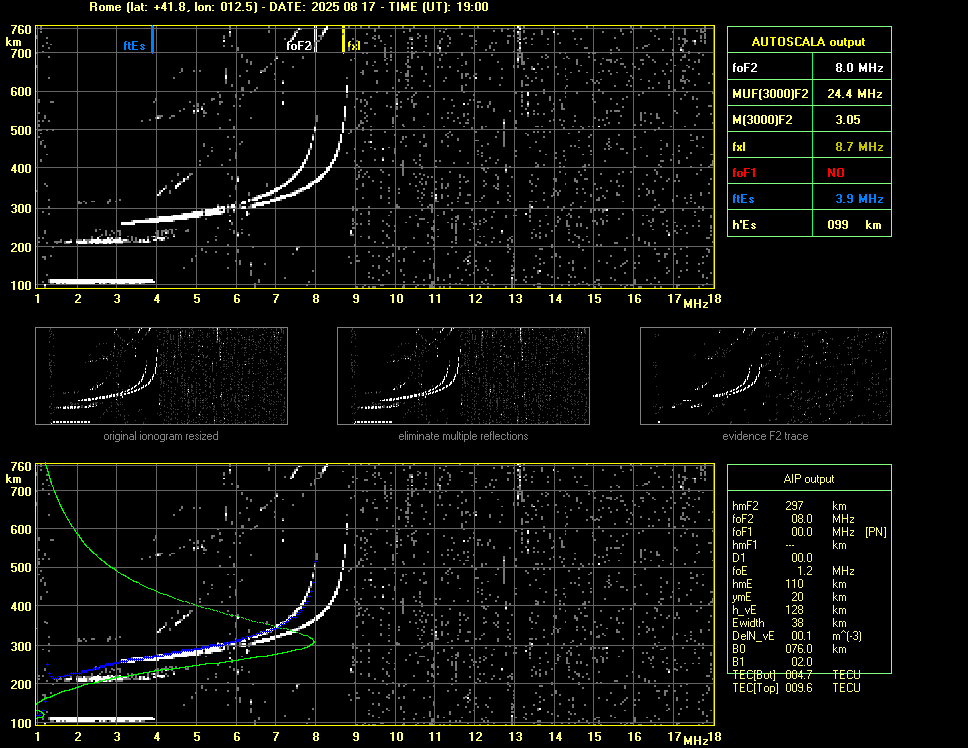968x748 pixels.
Task: Open the eliminate multiple reflections thumbnail
Action: pyautogui.click(x=463, y=376)
